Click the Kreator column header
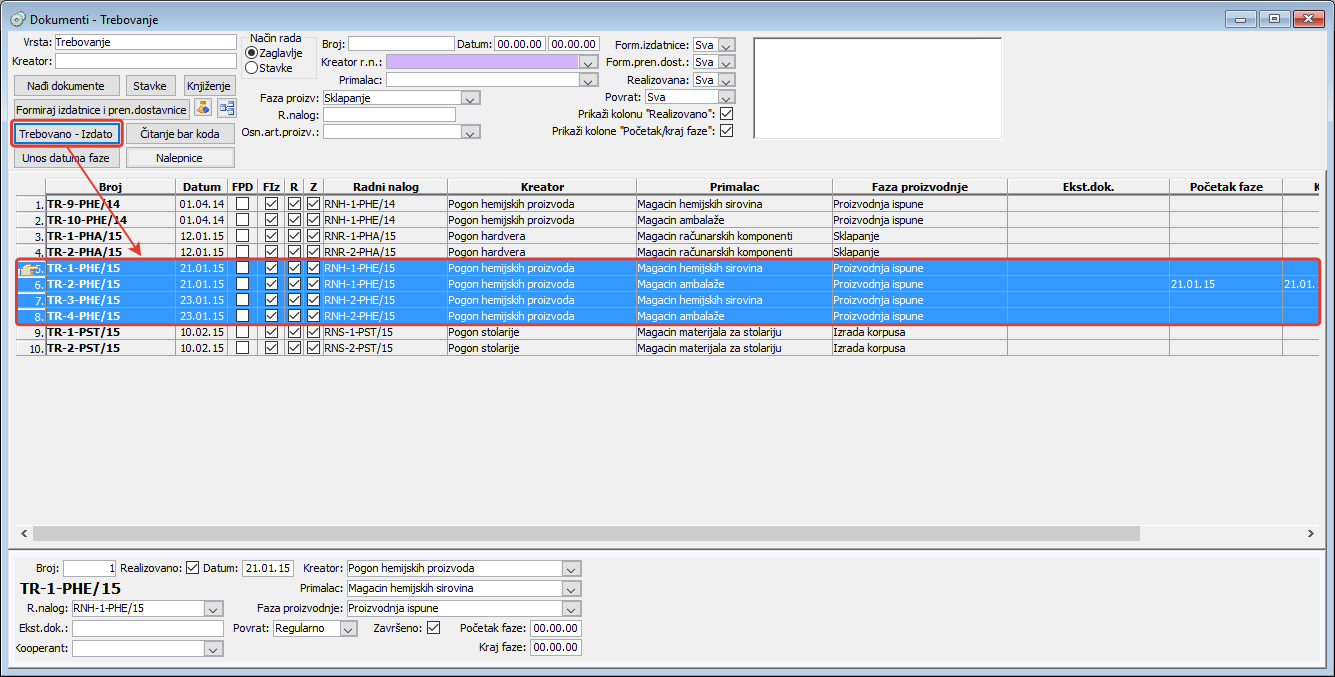1335x677 pixels. point(542,187)
